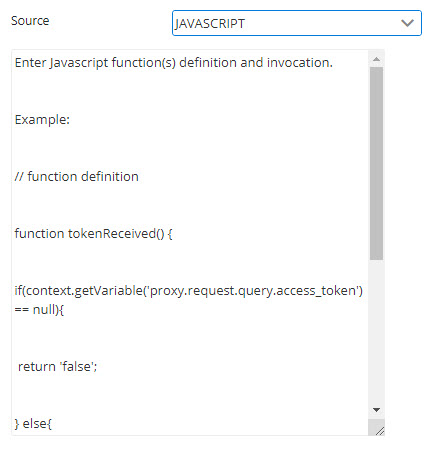
Task: Click the '== null){' code line
Action: click(x=39, y=310)
